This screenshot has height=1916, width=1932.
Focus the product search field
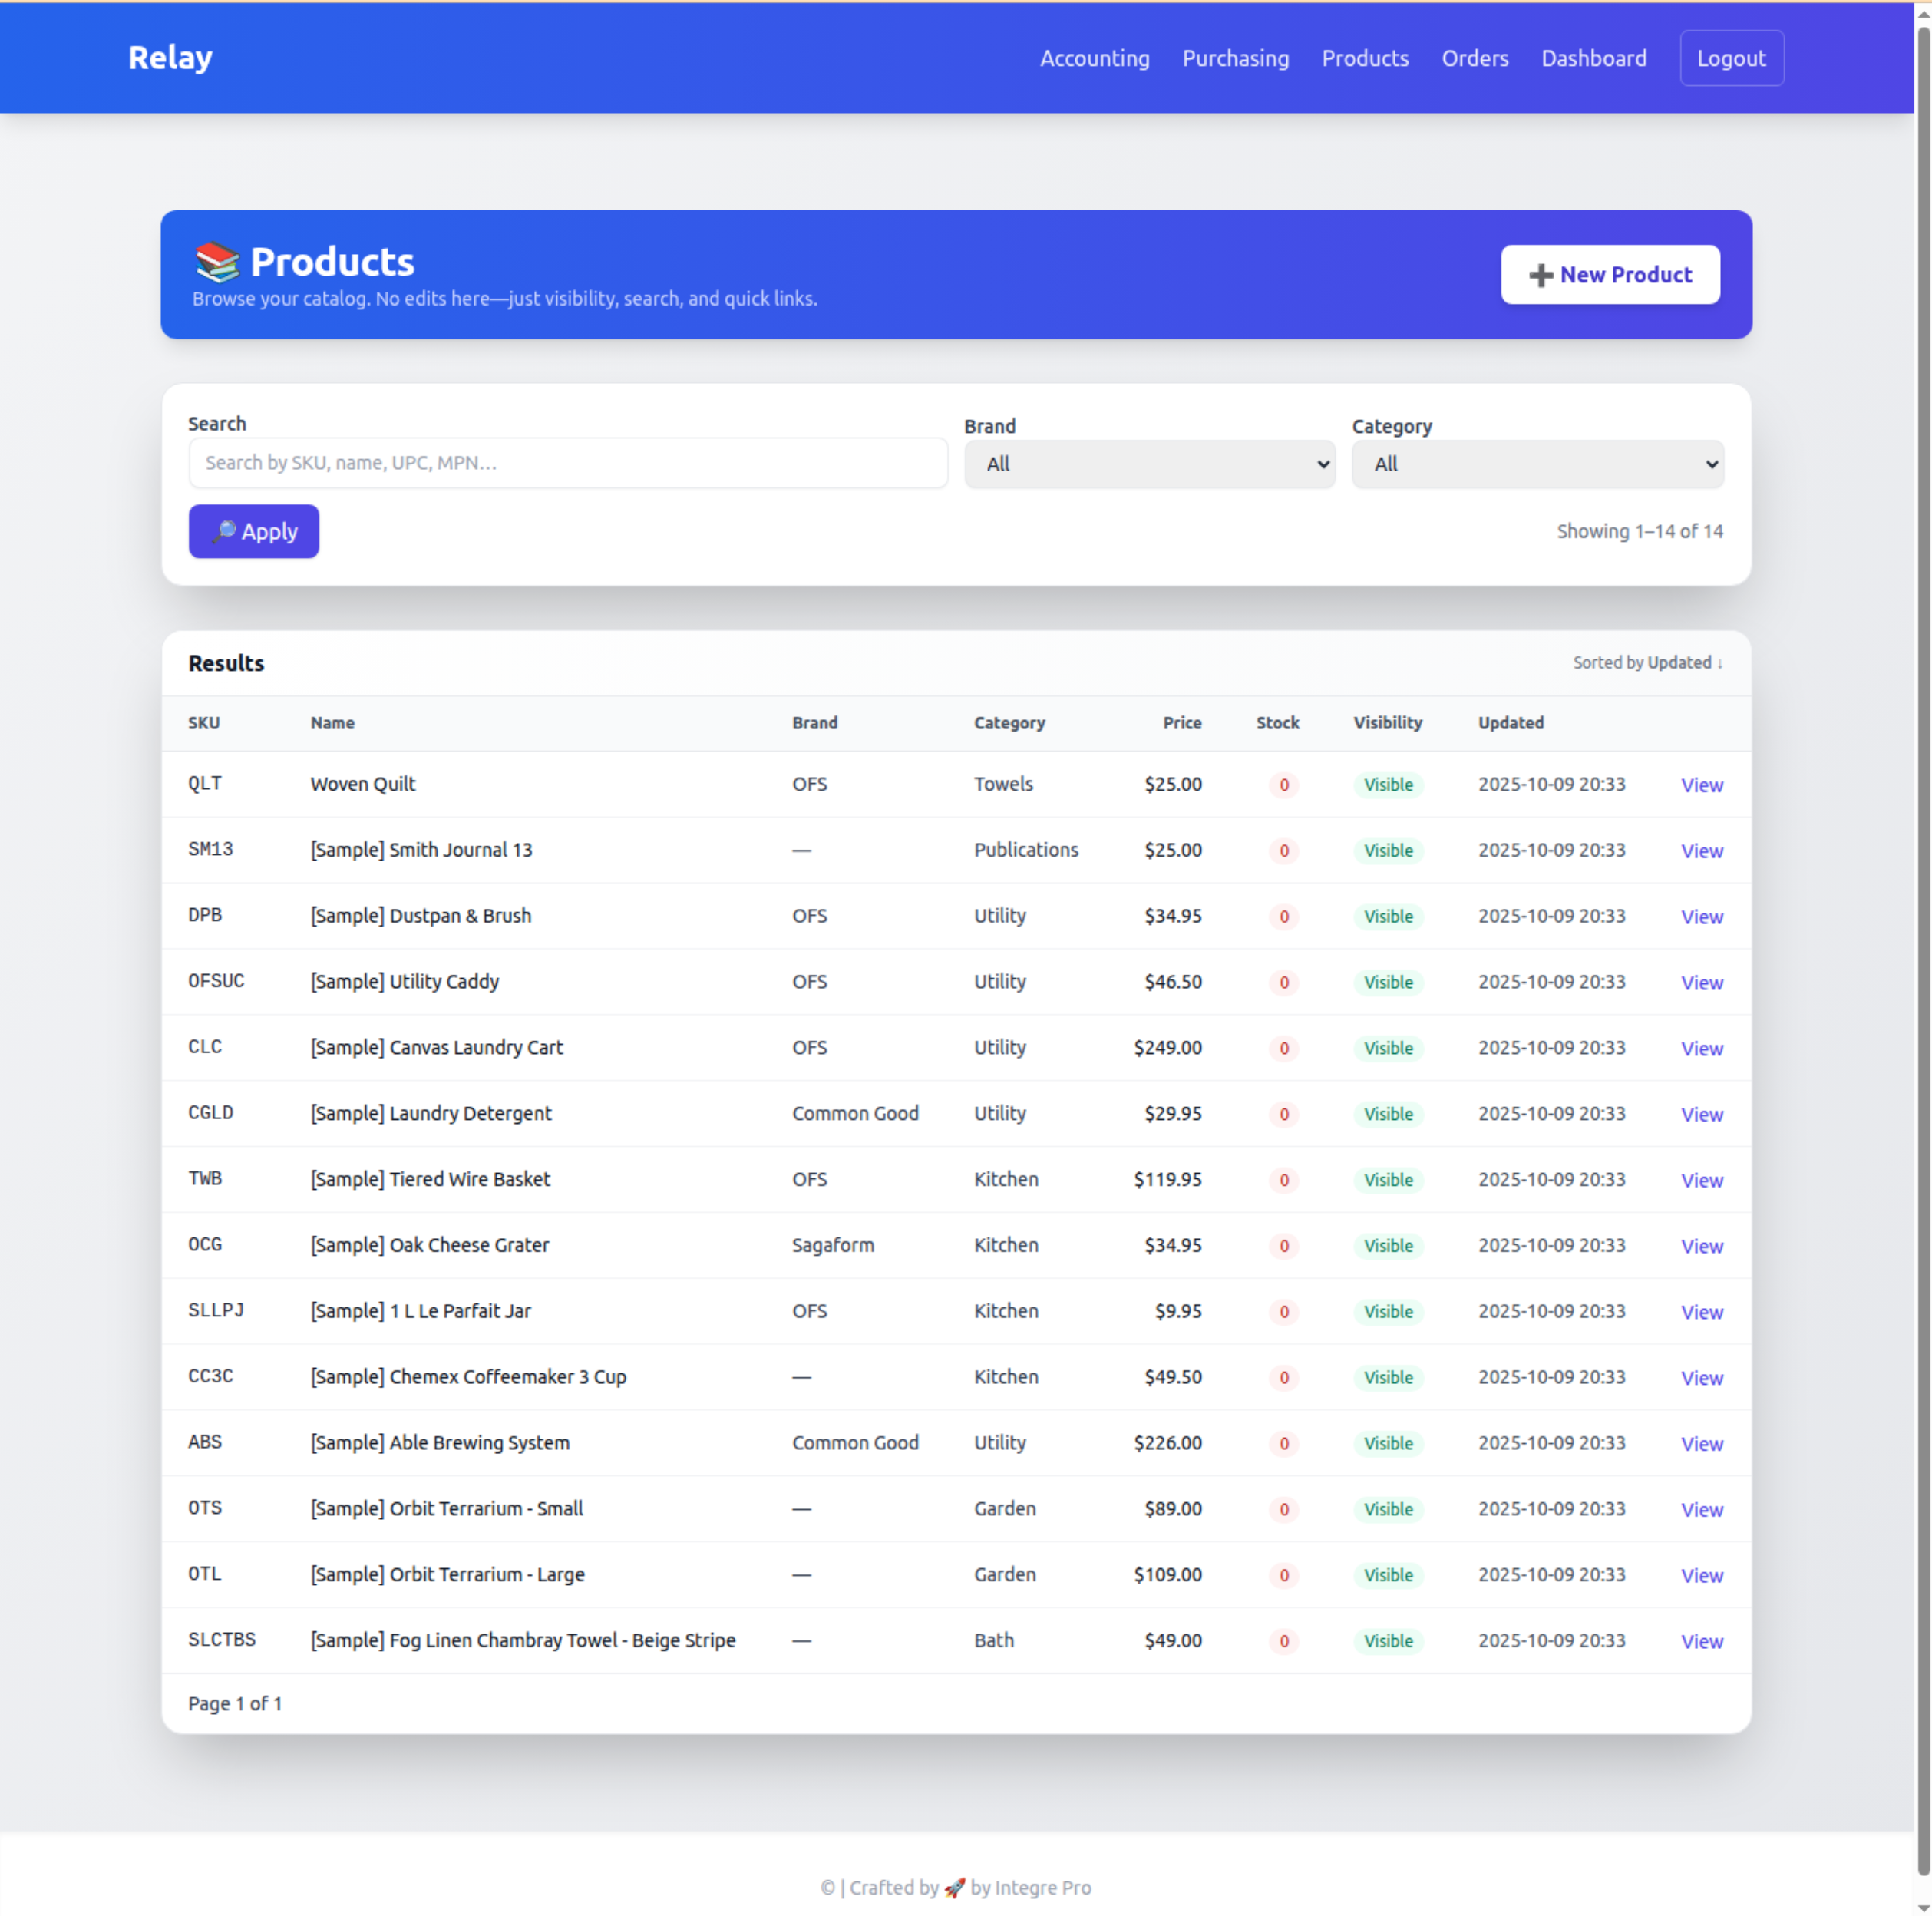[567, 463]
